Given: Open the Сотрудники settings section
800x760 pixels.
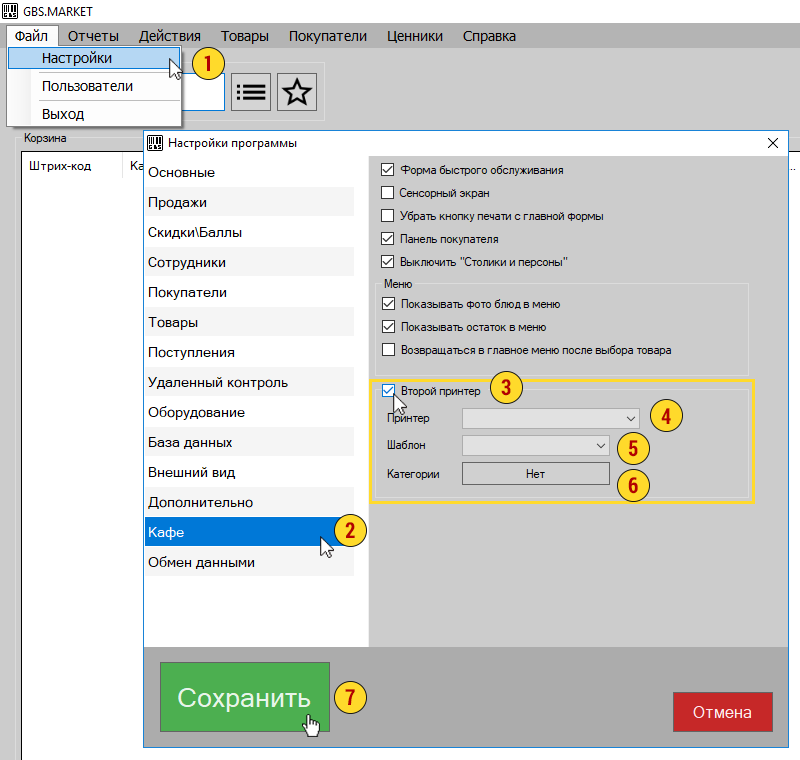Looking at the screenshot, I should pos(249,263).
